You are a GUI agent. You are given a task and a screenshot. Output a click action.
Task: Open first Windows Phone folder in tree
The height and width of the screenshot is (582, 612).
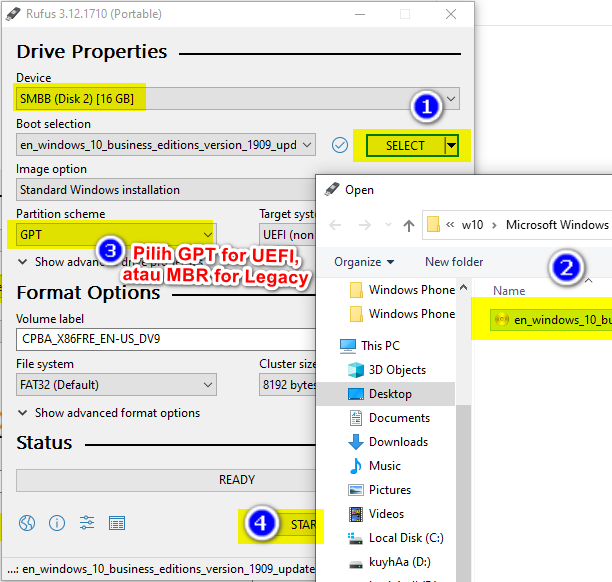(402, 290)
